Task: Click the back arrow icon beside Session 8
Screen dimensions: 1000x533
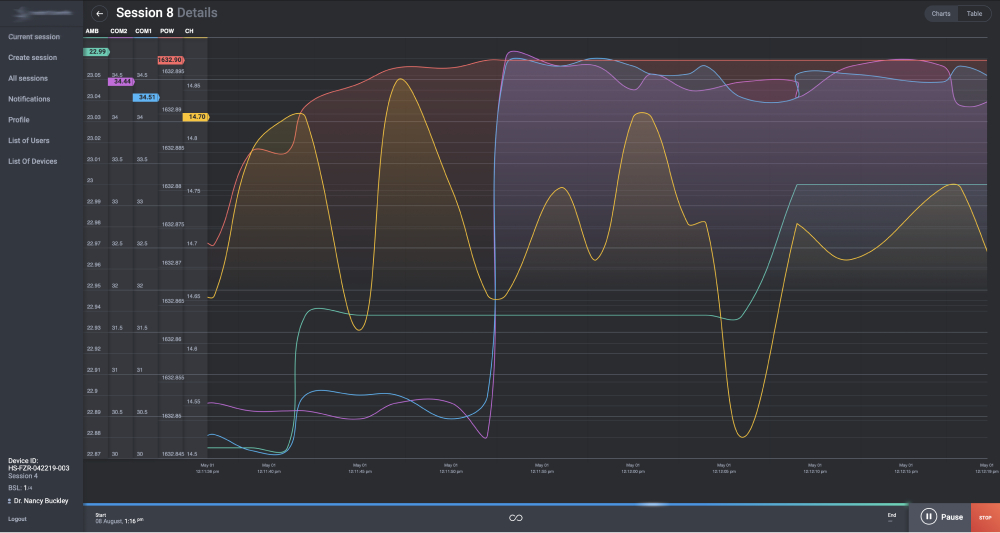Action: (x=99, y=13)
